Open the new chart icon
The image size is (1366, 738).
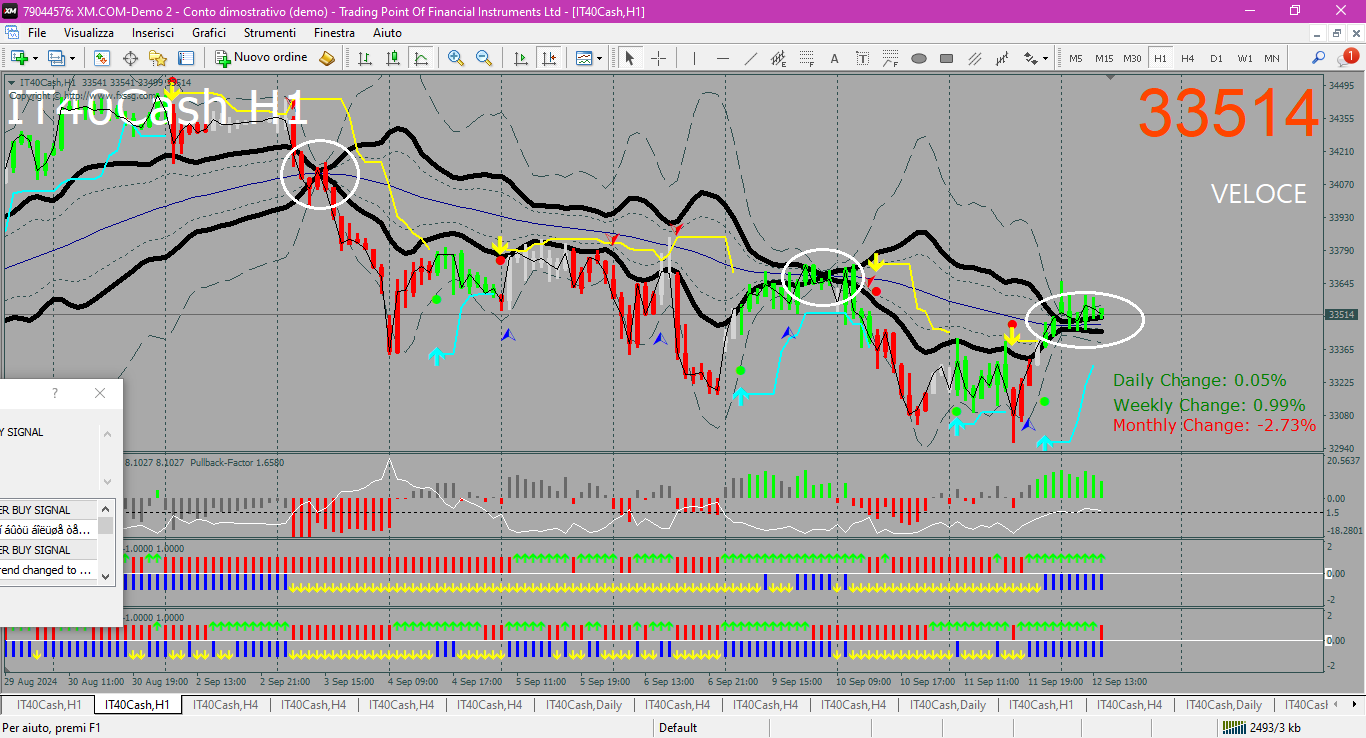19,58
